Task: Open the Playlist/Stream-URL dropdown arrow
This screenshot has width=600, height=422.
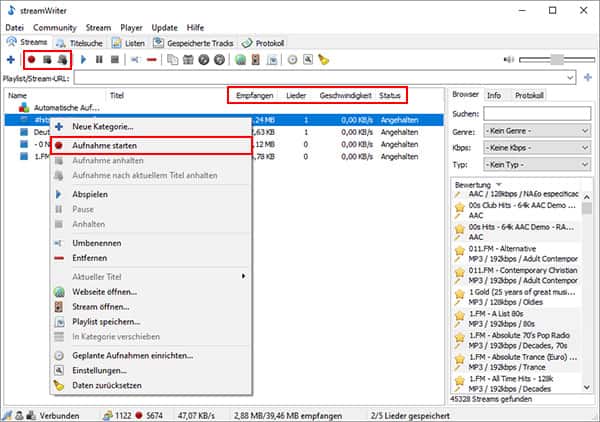Action: [x=570, y=78]
